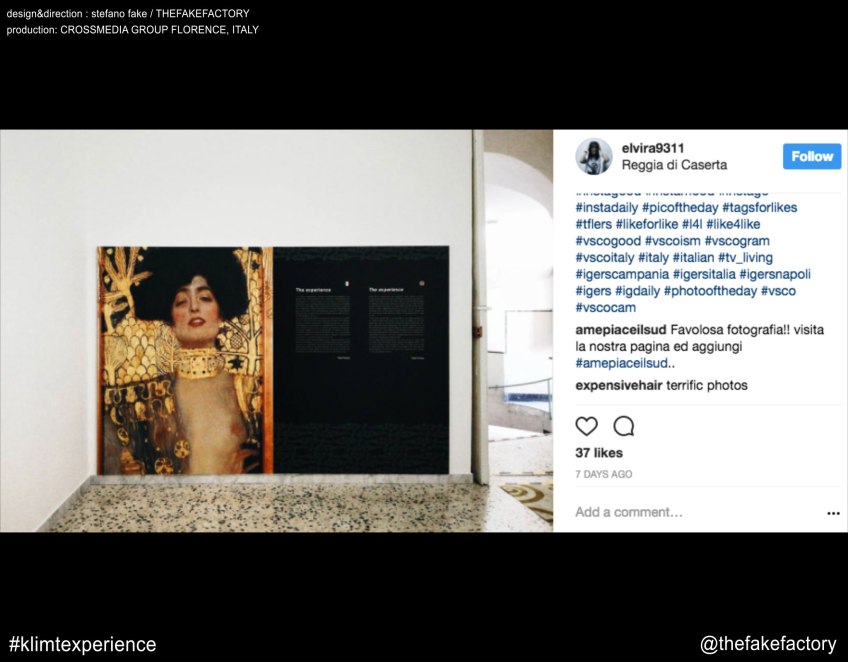This screenshot has height=662, width=848.
Task: Open the #amepiaceilsud hashtag in comment
Action: (625, 363)
